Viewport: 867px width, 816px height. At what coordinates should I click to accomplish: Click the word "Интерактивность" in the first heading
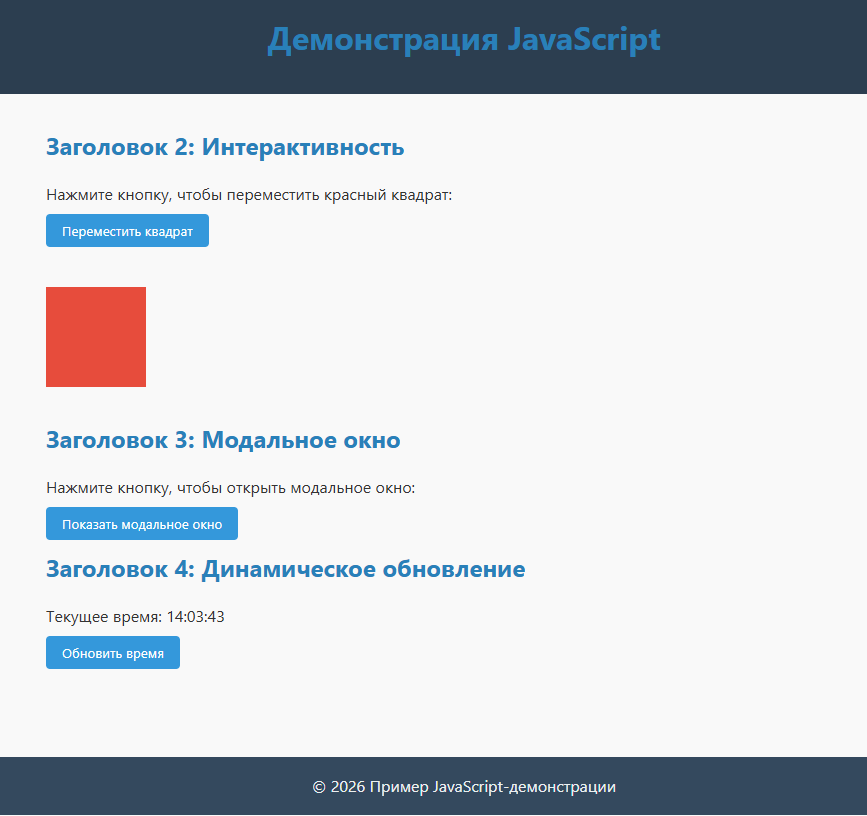(303, 148)
